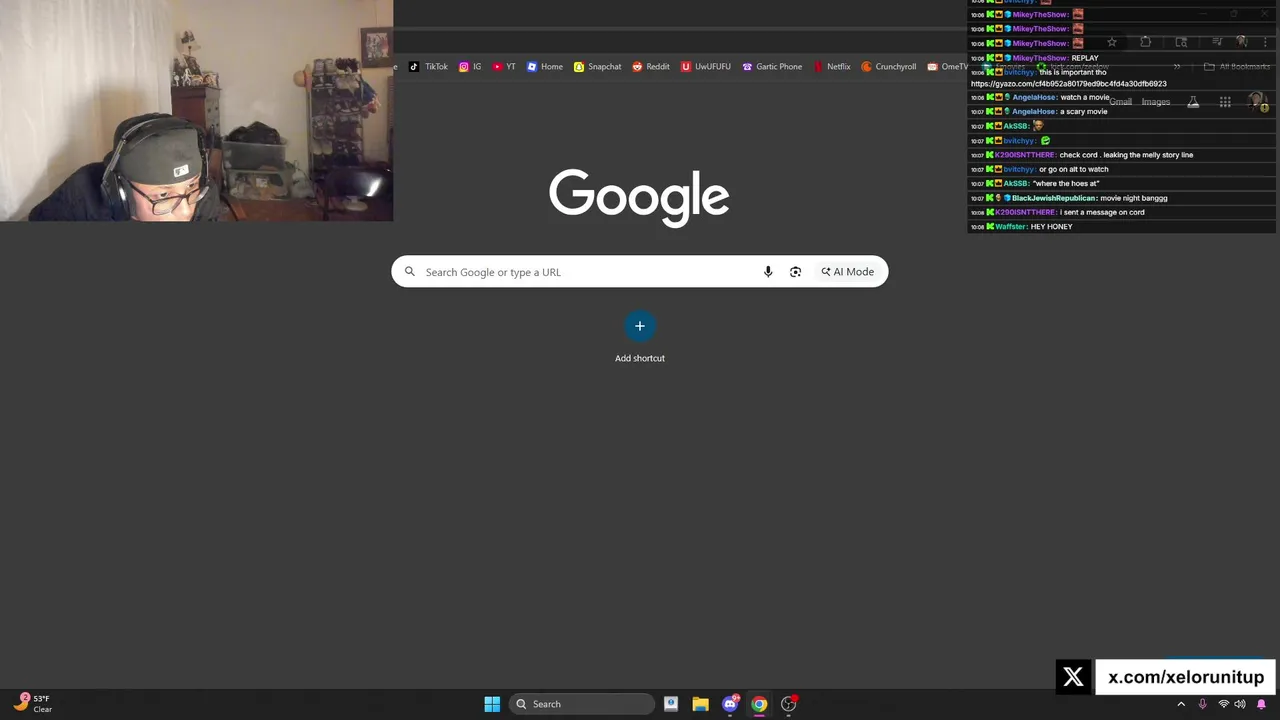The image size is (1280, 720).
Task: Open OBS Studio from the taskbar
Action: 789,704
